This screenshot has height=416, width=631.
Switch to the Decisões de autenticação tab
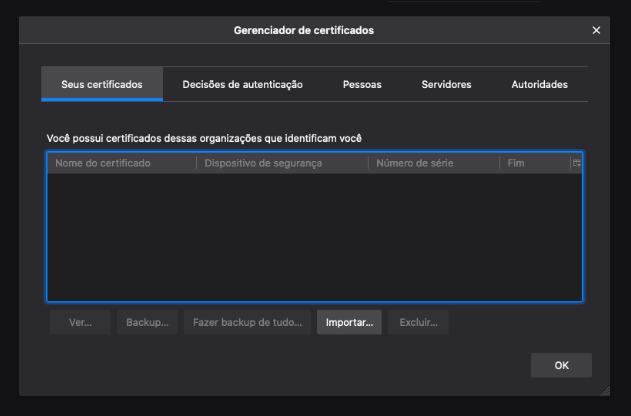click(242, 85)
